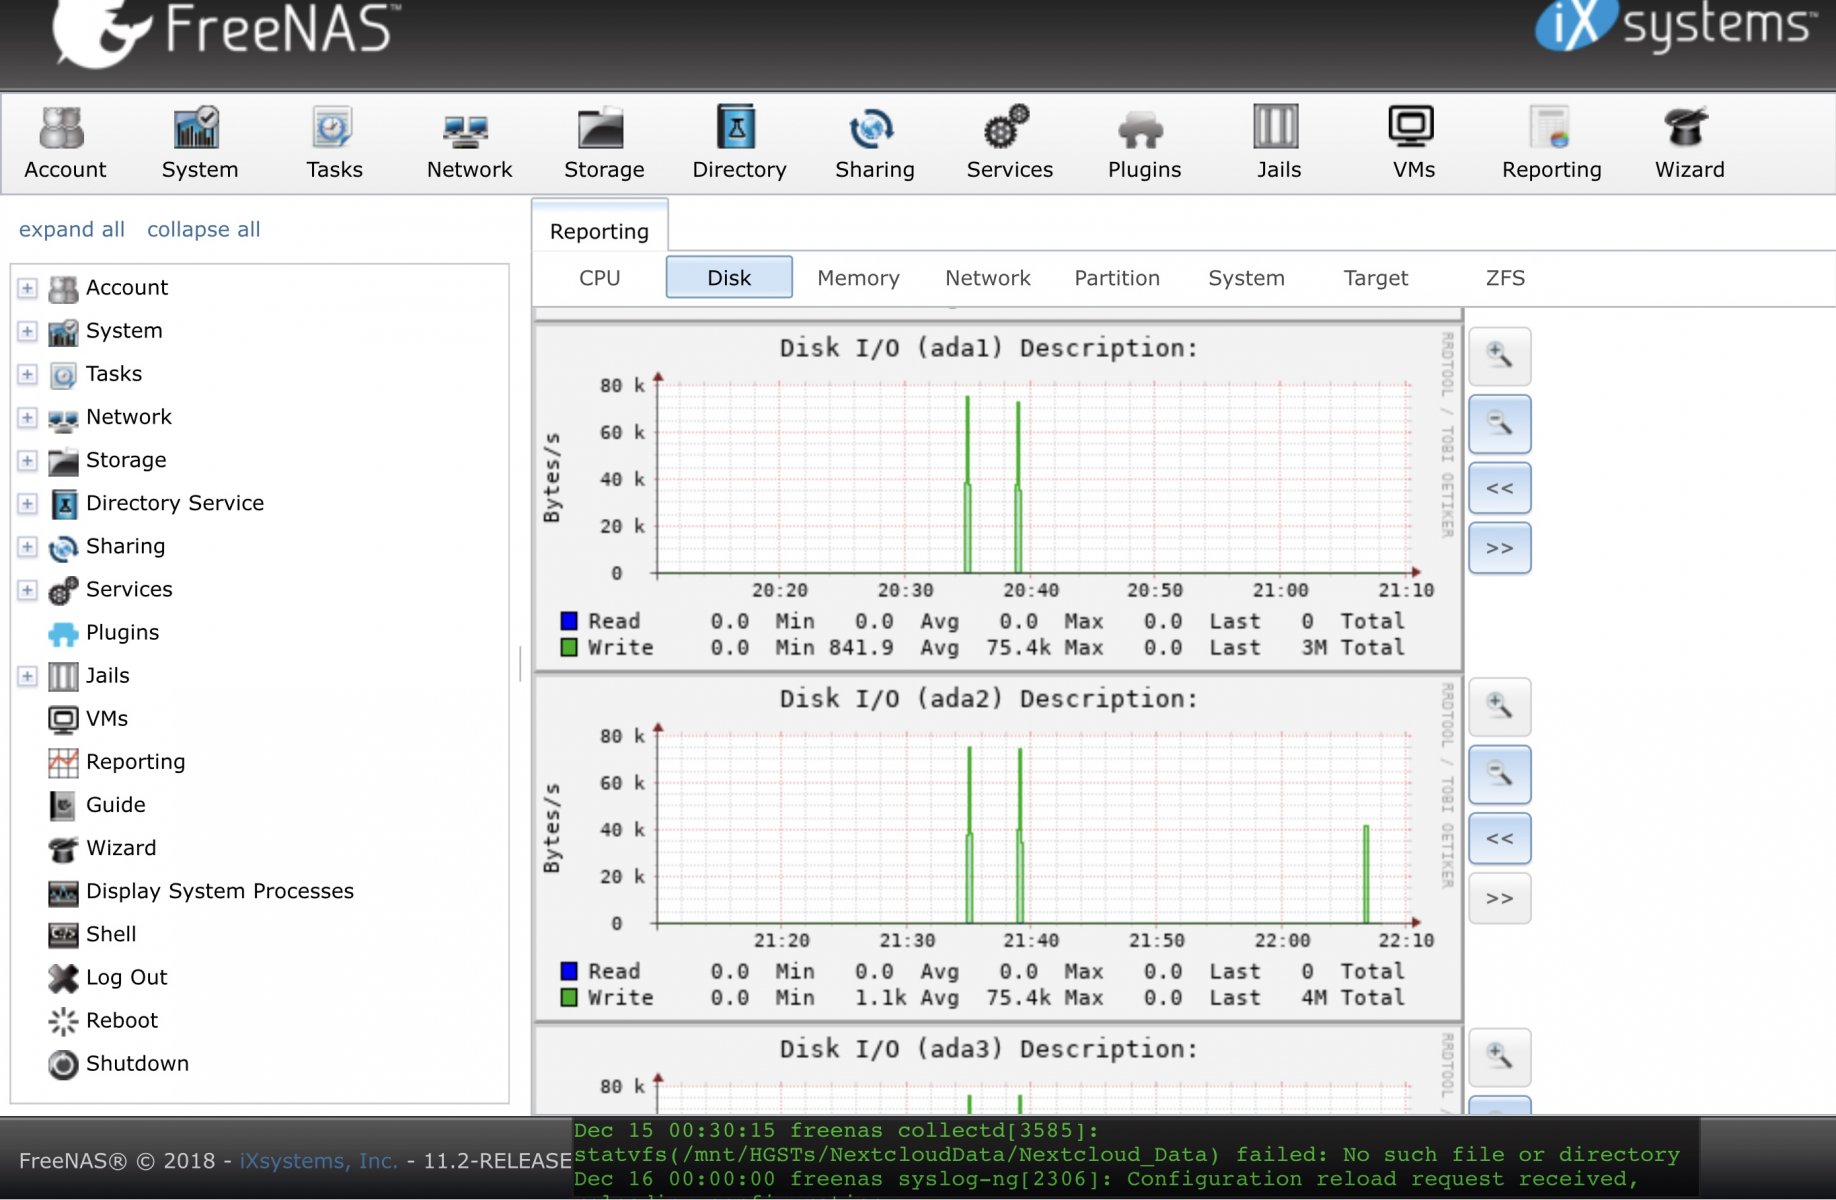Expand the Storage tree node
1836x1200 pixels.
27,460
